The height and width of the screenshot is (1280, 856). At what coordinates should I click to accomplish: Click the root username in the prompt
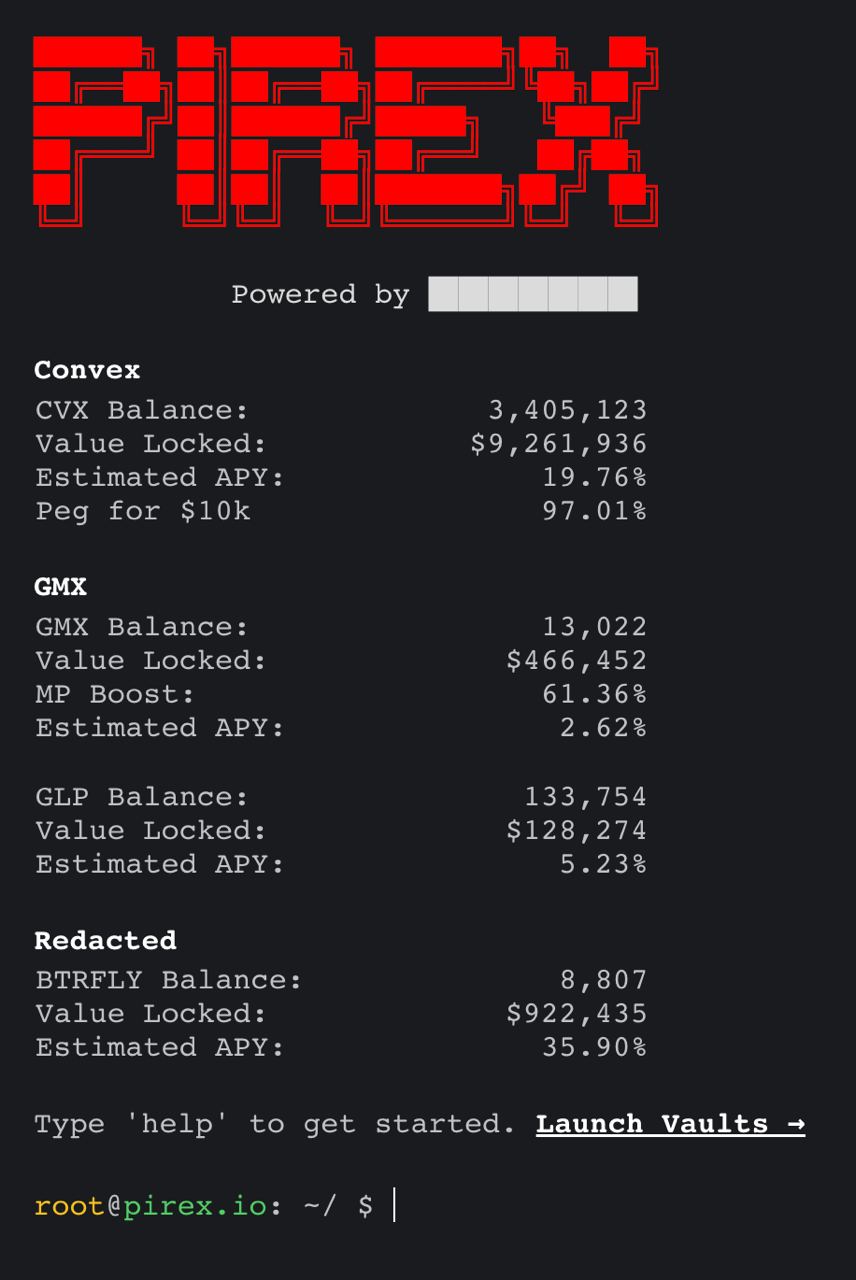tap(69, 1206)
